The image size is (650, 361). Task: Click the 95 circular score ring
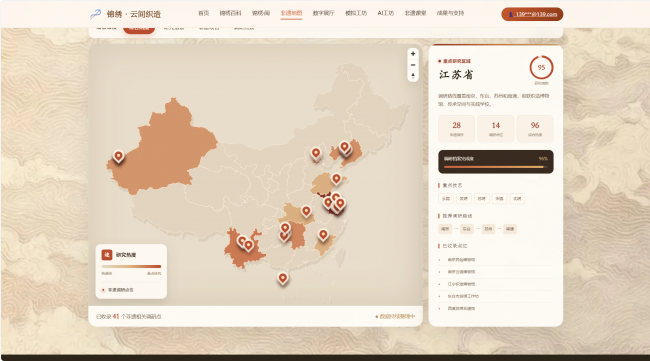pyautogui.click(x=541, y=67)
